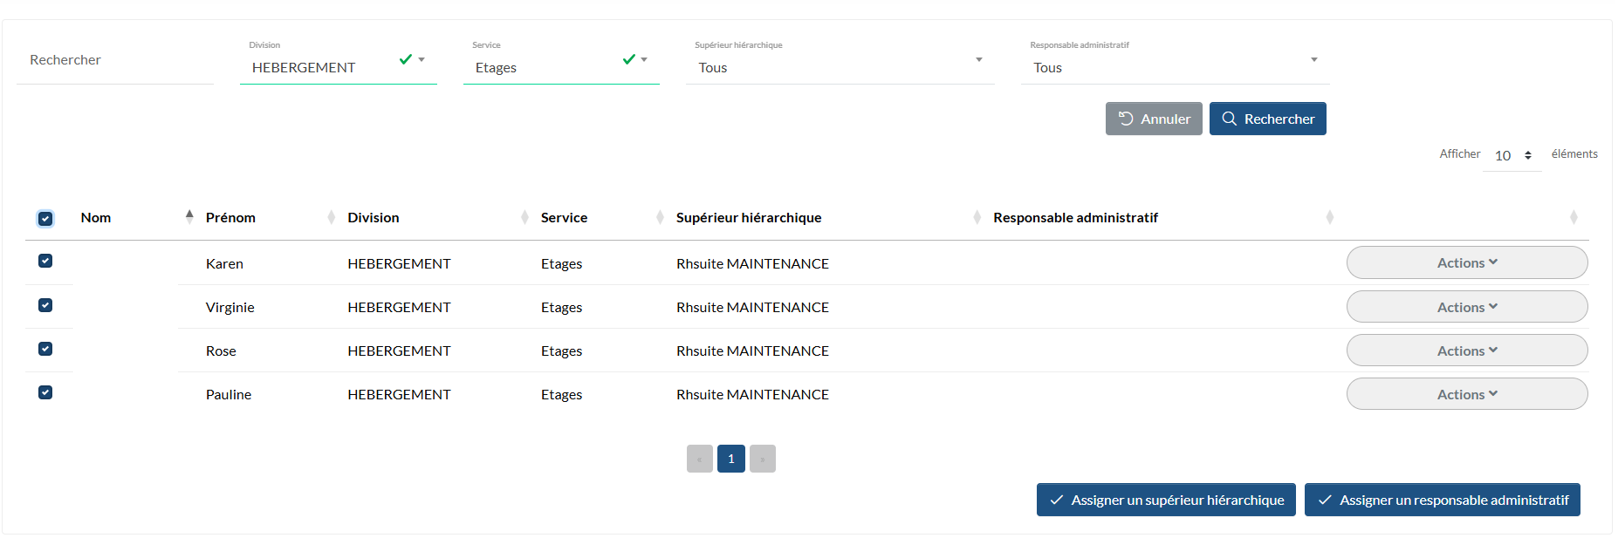Focus the Rechercher search input field
The image size is (1615, 554).
point(115,60)
